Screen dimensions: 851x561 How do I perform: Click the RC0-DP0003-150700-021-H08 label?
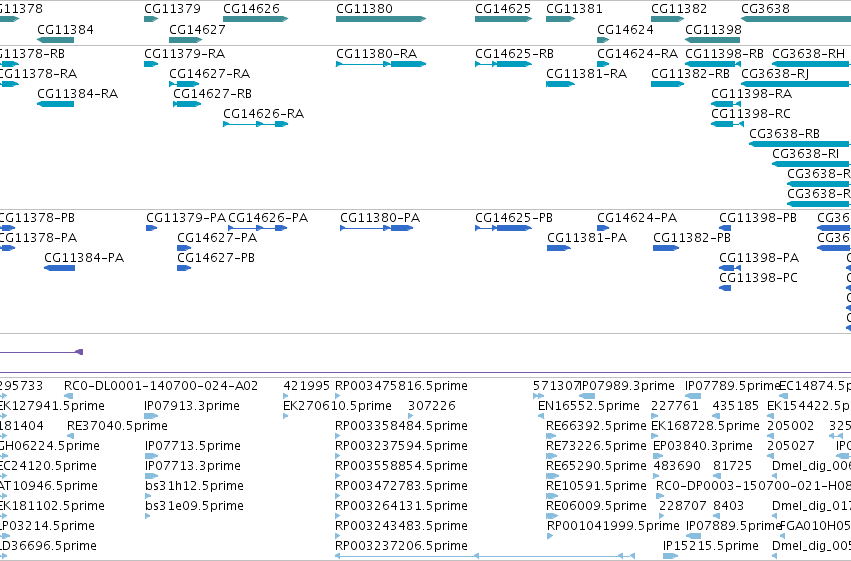point(753,486)
